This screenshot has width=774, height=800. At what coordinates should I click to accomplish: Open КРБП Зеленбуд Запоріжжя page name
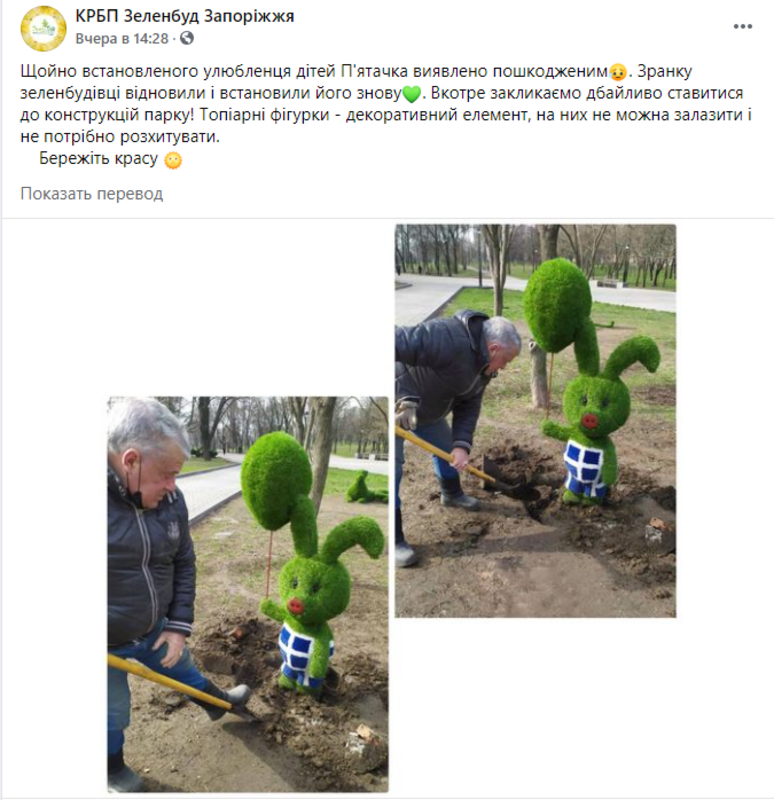(x=185, y=16)
